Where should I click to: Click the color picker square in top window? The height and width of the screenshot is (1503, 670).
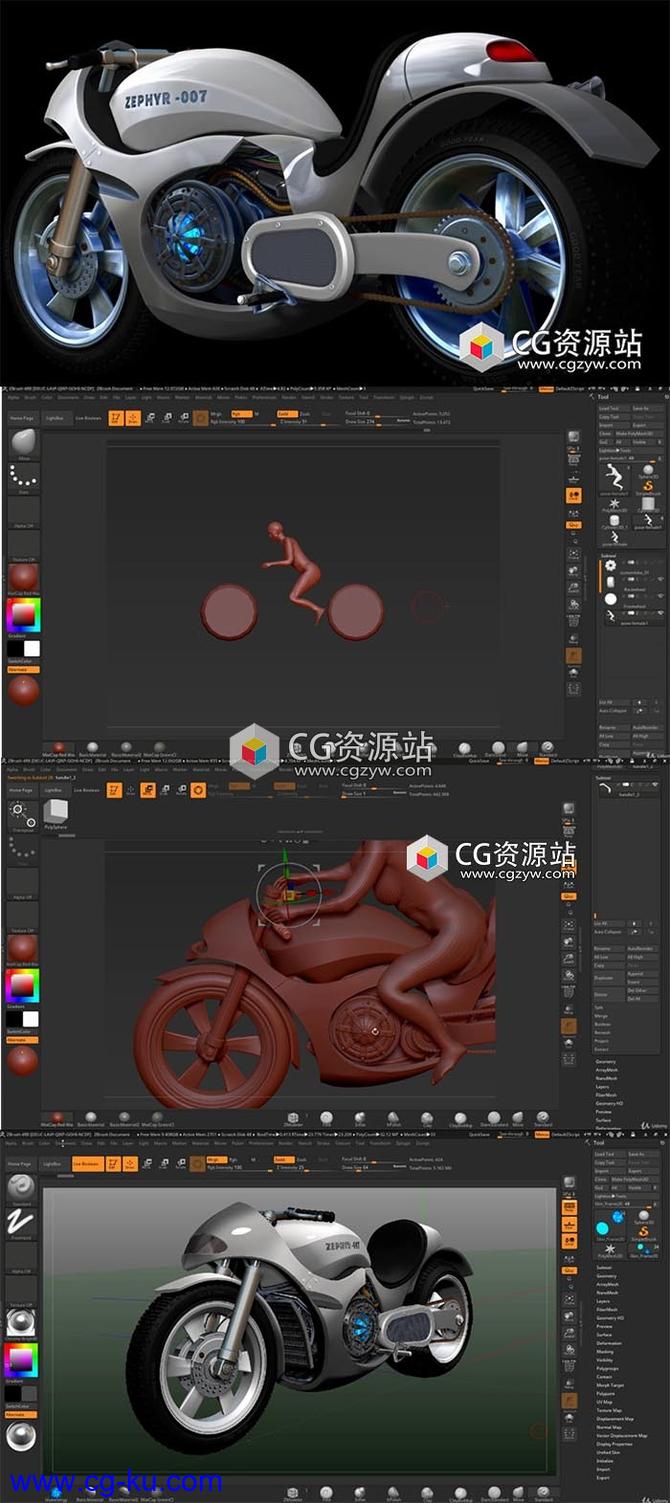tap(23, 613)
